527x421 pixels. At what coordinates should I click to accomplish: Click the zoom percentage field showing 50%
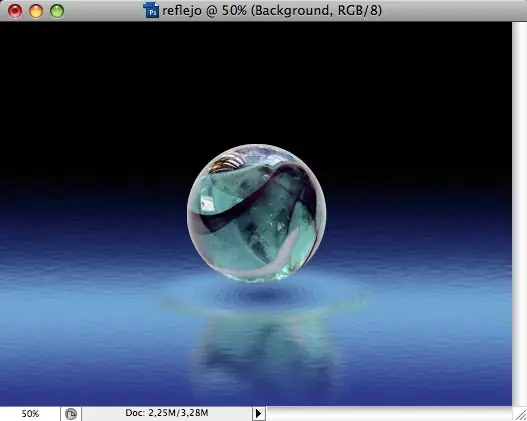(x=30, y=414)
